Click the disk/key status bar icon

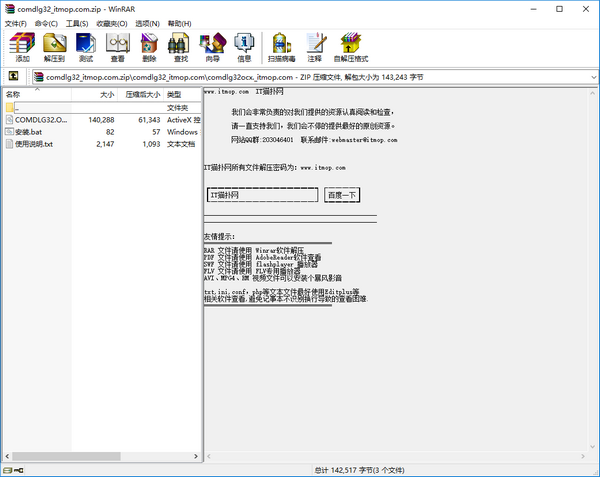[13, 470]
